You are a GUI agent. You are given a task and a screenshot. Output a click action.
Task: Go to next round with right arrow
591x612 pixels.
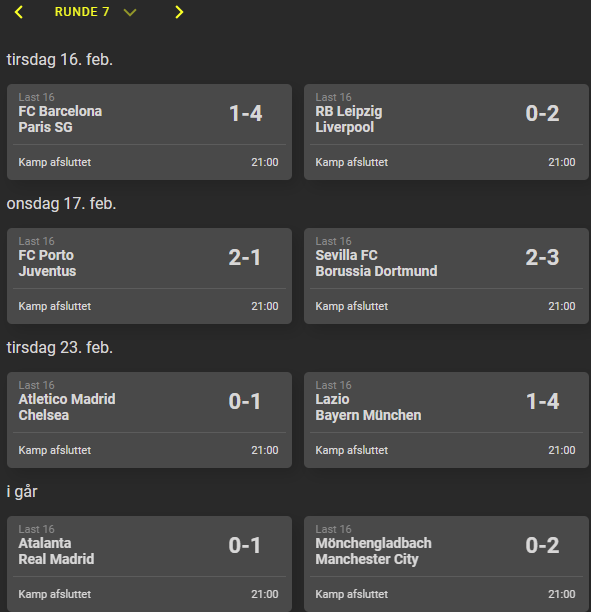[179, 12]
